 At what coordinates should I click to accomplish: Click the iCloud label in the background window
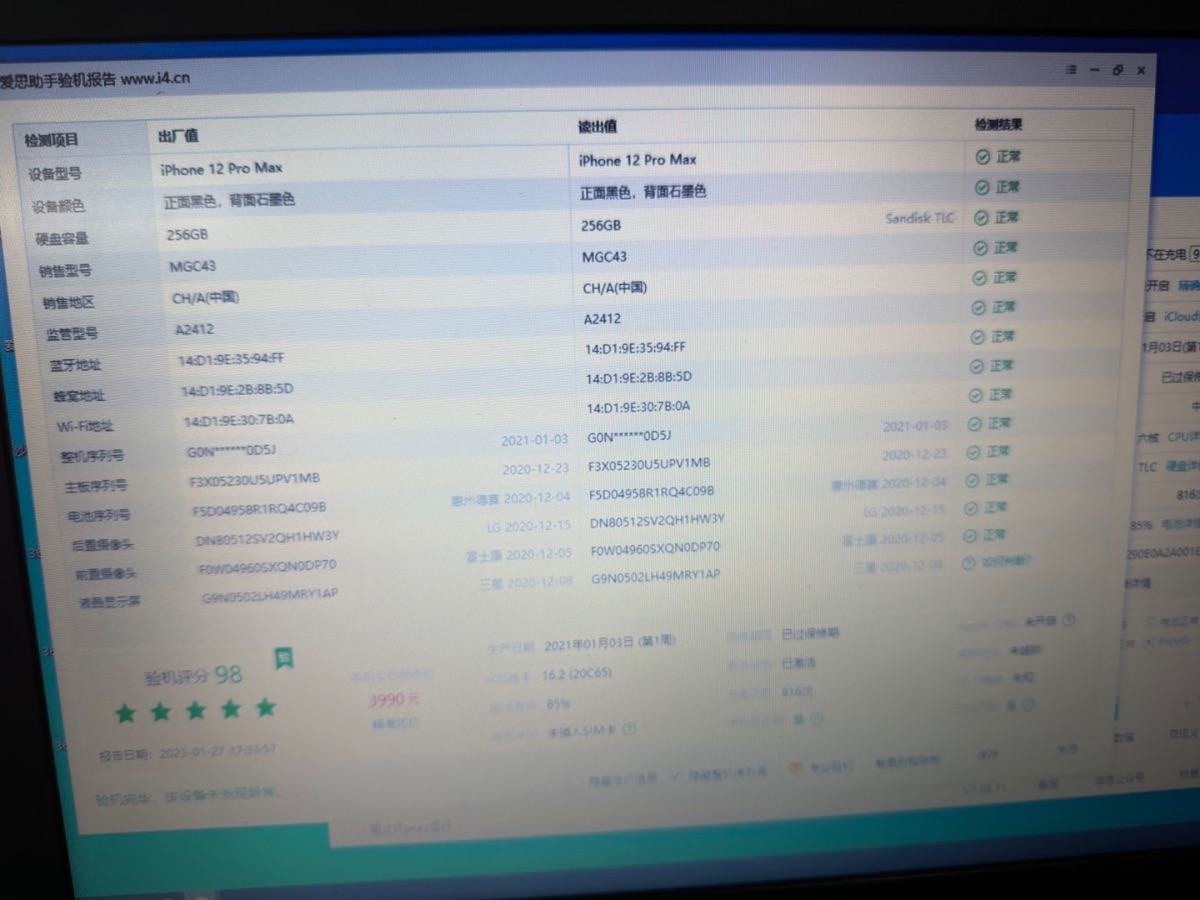tap(1180, 316)
